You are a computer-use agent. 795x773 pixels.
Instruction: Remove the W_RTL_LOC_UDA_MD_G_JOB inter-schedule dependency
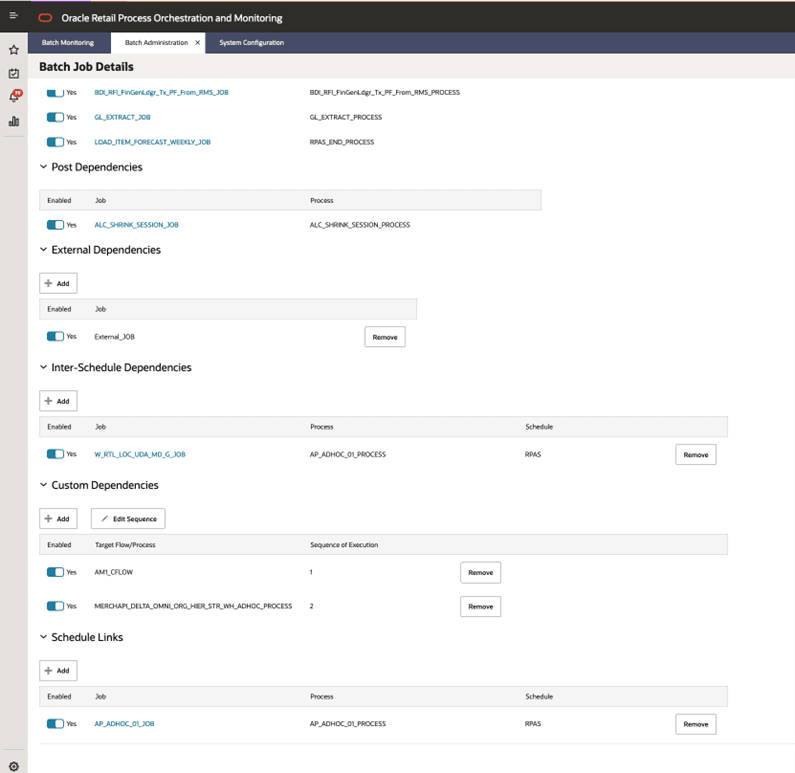[x=696, y=455]
